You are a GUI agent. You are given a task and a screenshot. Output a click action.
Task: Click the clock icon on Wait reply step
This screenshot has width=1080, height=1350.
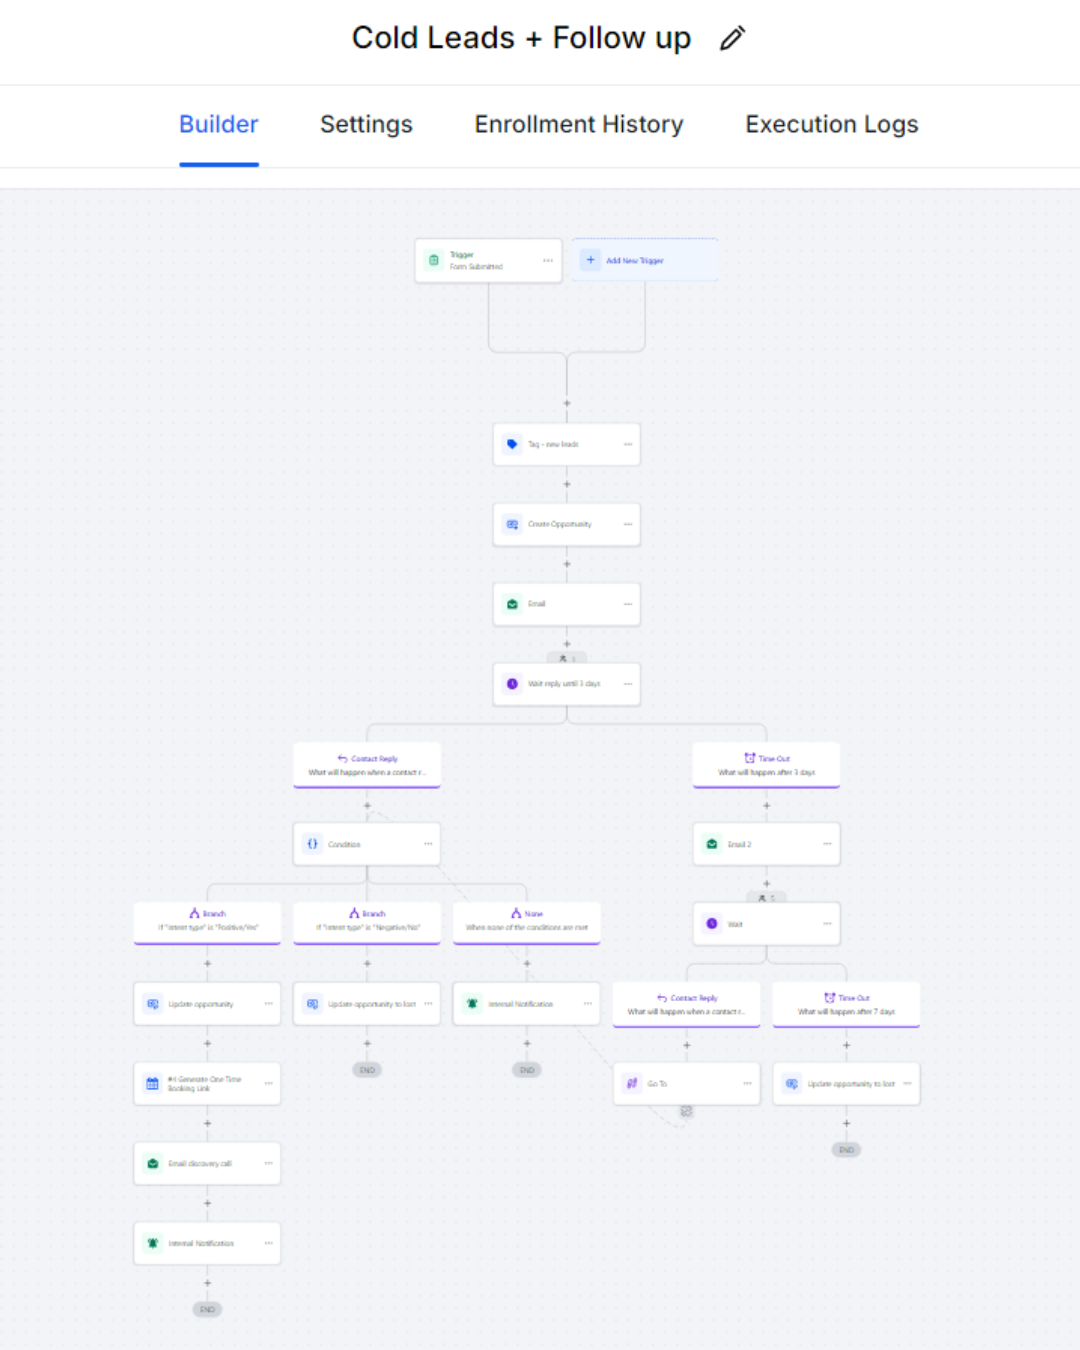coord(512,684)
